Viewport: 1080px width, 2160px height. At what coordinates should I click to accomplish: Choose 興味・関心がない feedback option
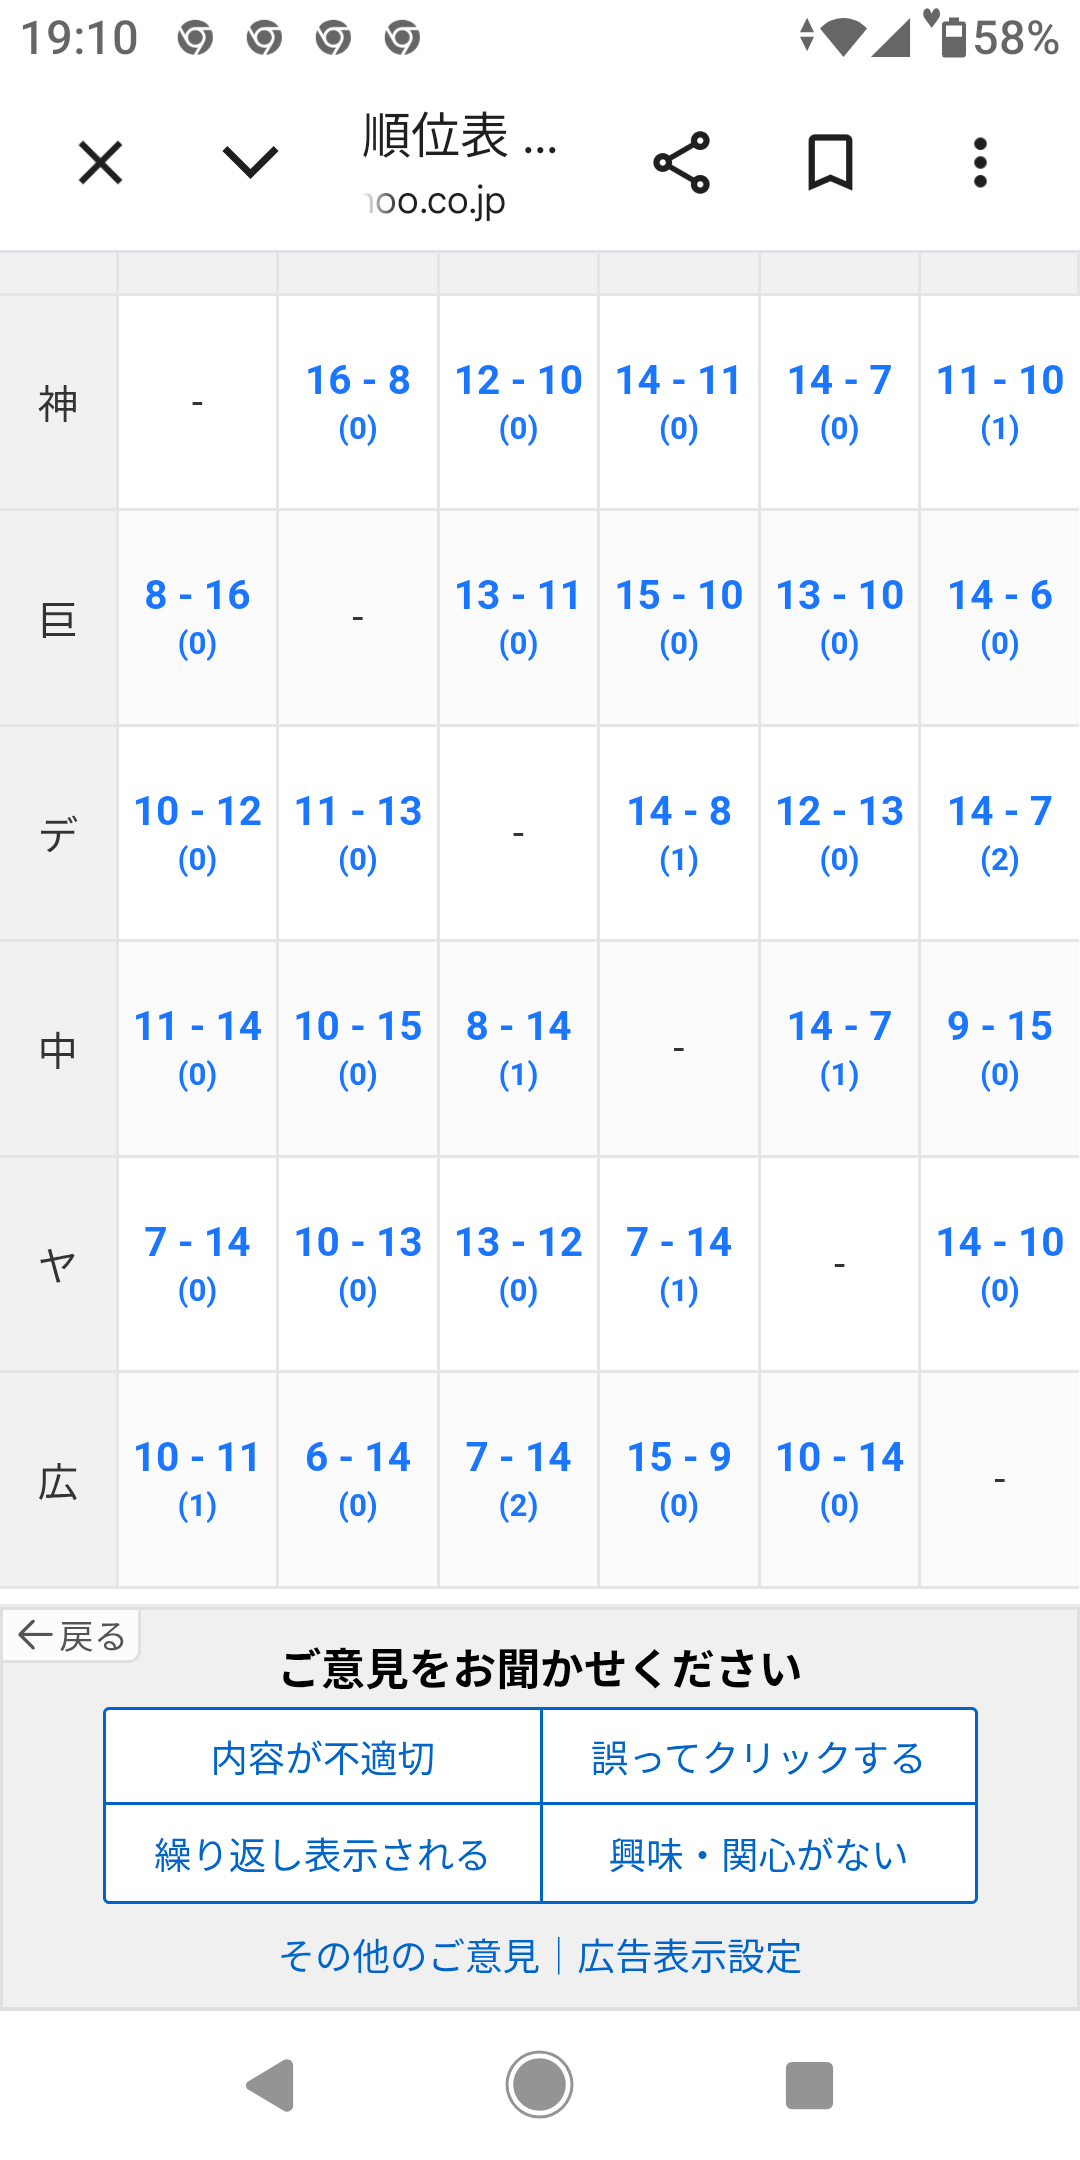coord(759,1855)
